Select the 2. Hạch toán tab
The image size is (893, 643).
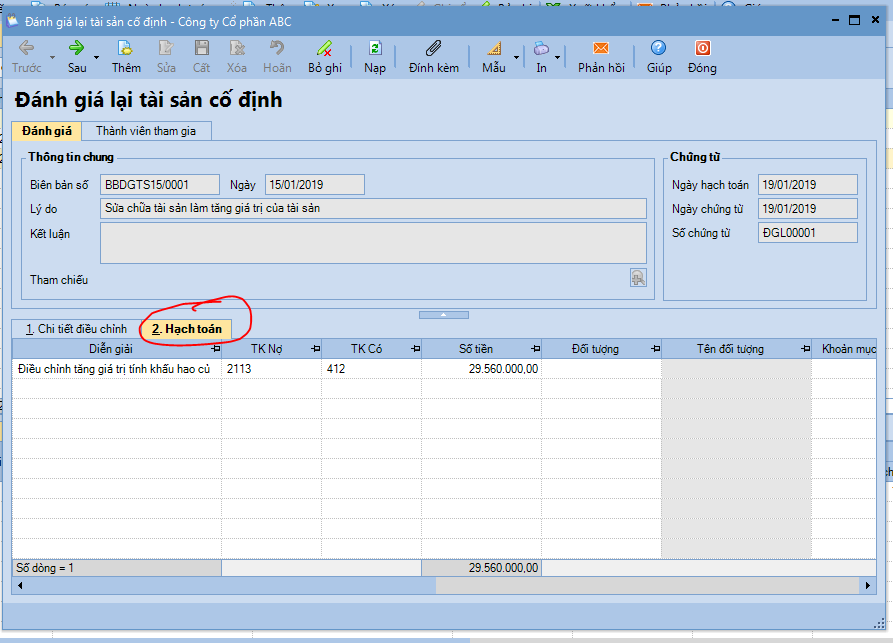point(186,329)
